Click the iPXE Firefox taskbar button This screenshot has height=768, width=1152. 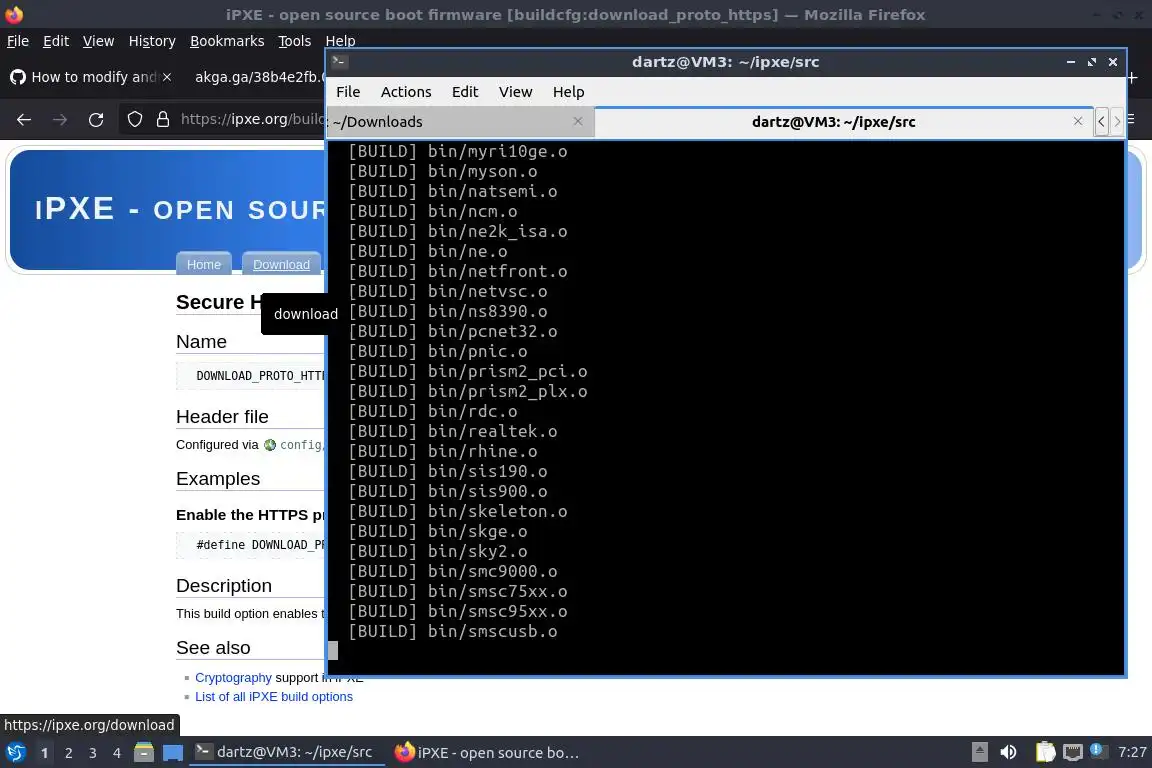pos(486,752)
